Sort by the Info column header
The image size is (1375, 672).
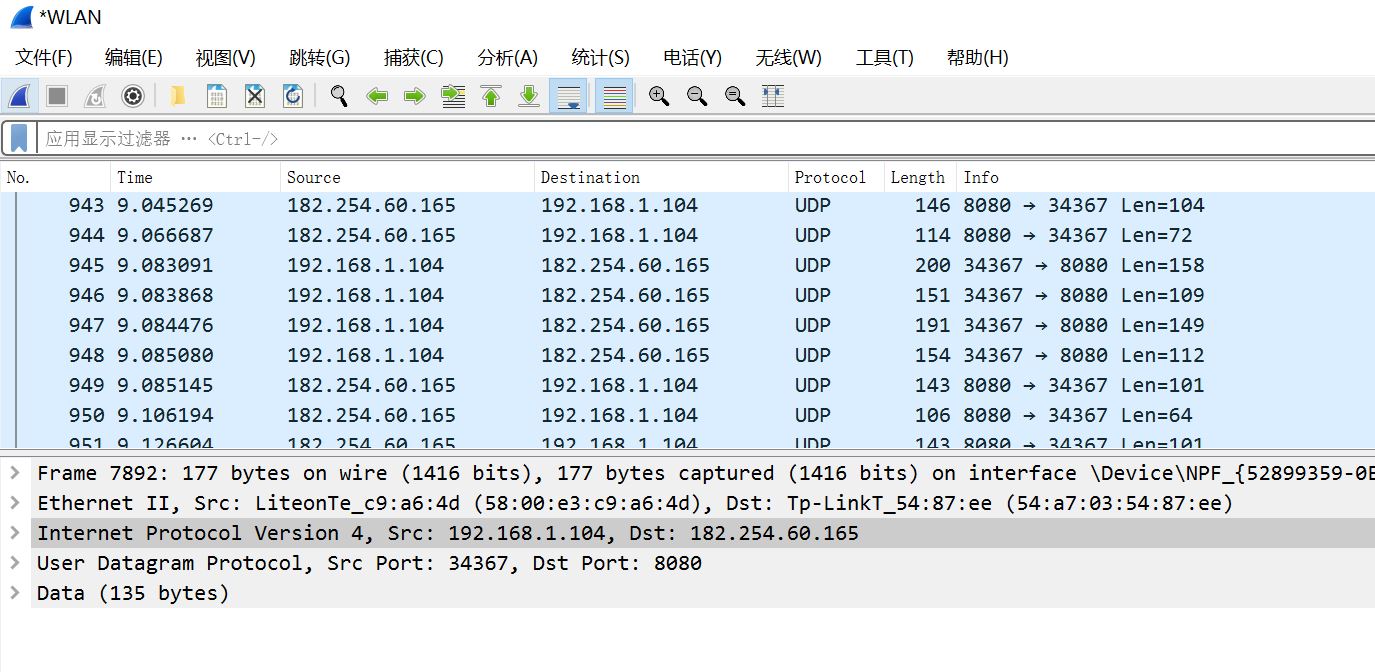pyautogui.click(x=1165, y=177)
